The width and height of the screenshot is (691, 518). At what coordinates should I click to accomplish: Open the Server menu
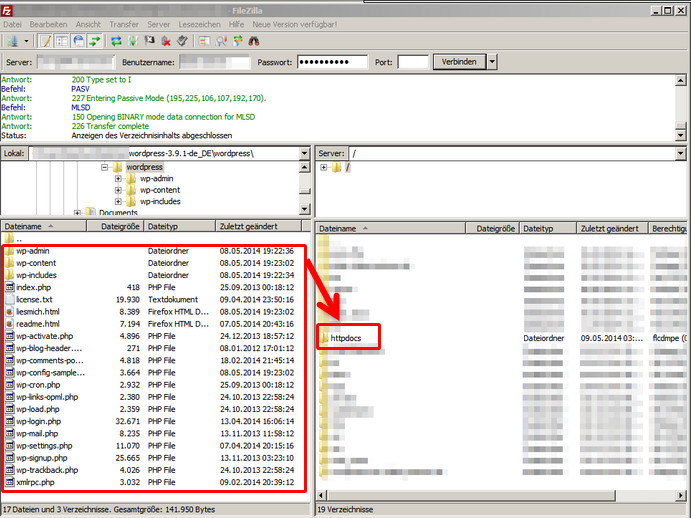[x=159, y=24]
